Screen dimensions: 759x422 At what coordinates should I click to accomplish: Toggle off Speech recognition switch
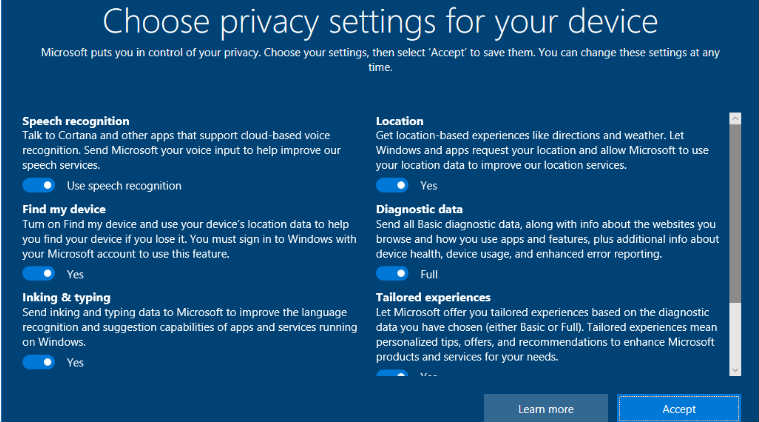[38, 185]
